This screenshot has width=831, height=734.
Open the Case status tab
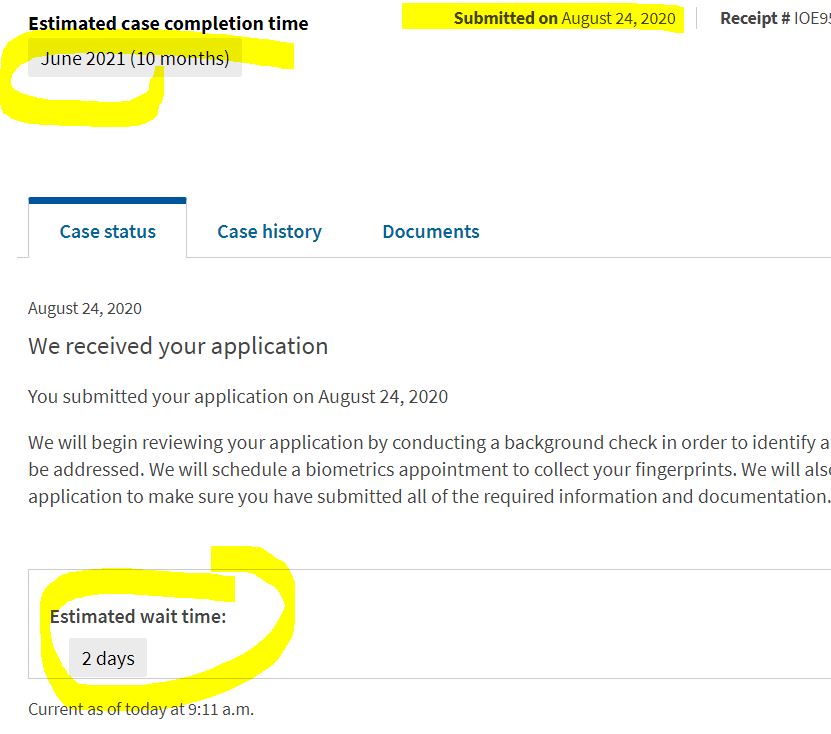108,232
